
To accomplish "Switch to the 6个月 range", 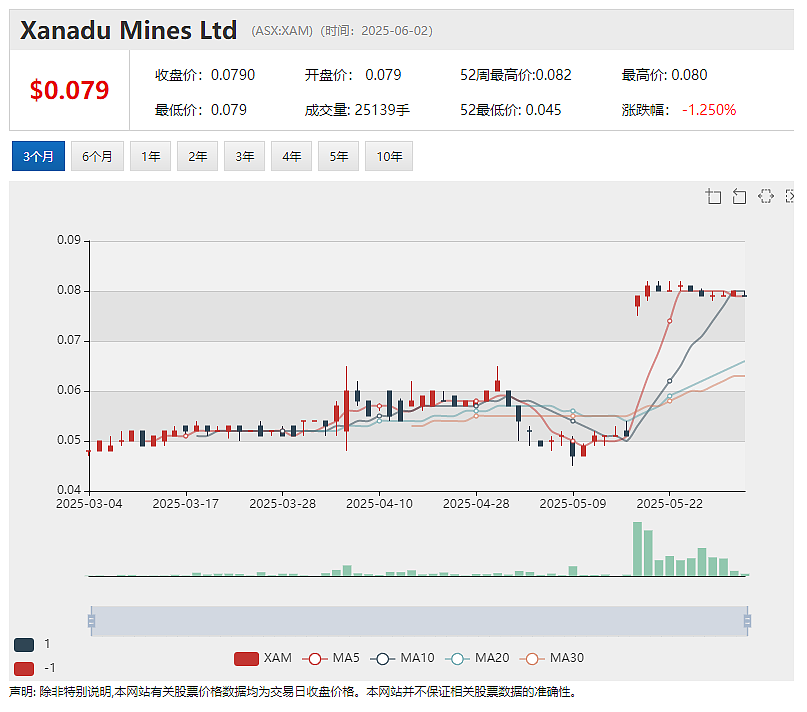I will (x=97, y=156).
